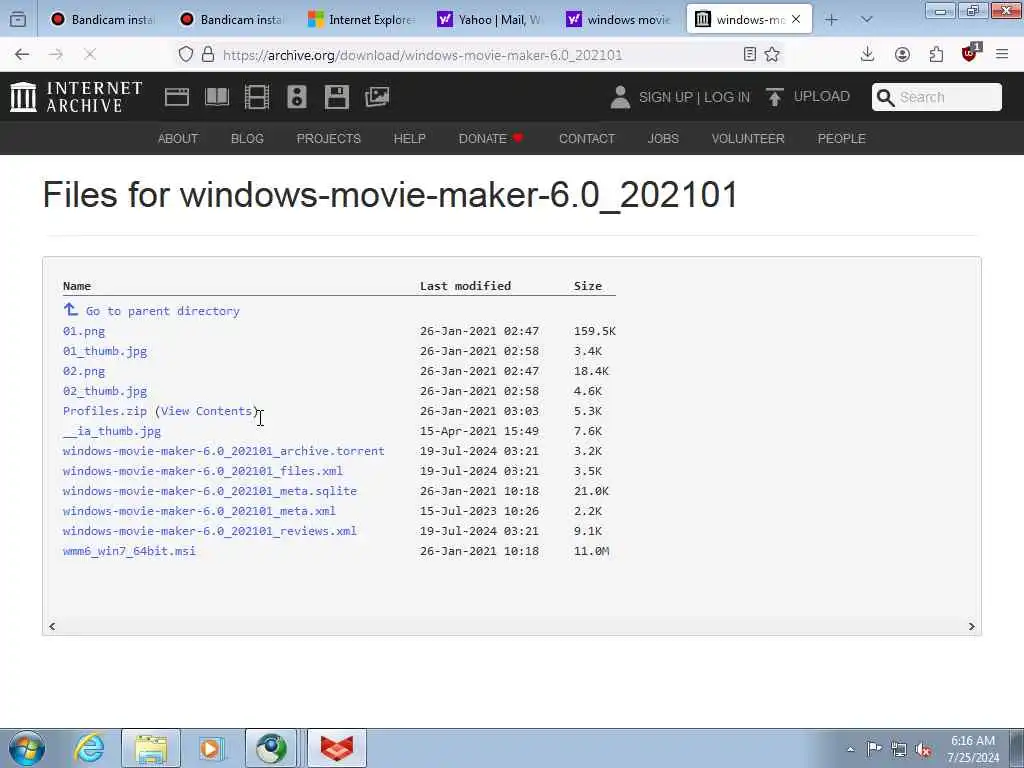Click the file list right scroll arrow
Screen dimensions: 1024x768
[x=971, y=626]
